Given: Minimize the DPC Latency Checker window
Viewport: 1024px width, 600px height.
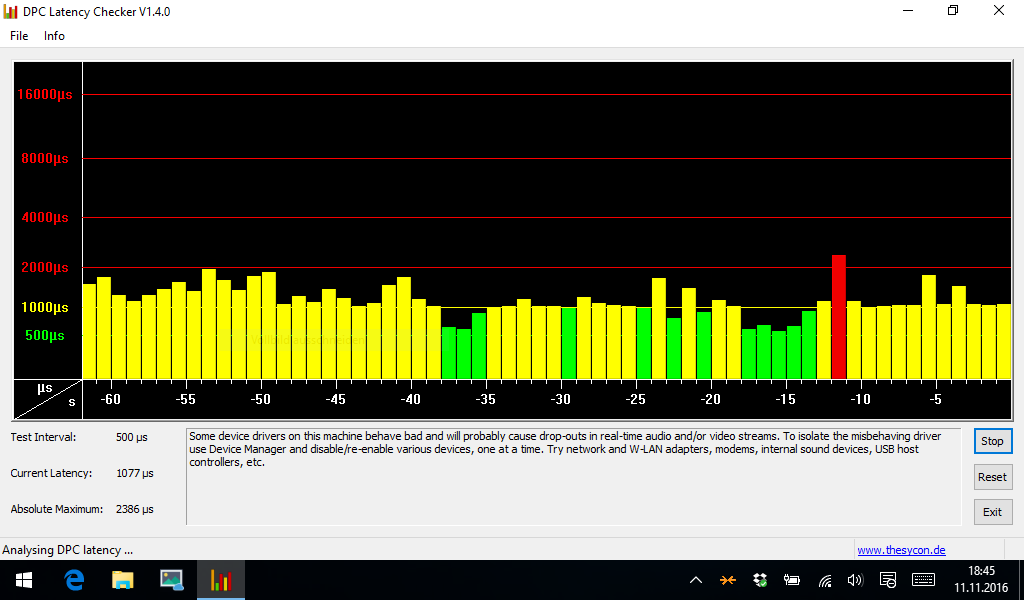Looking at the screenshot, I should 908,11.
